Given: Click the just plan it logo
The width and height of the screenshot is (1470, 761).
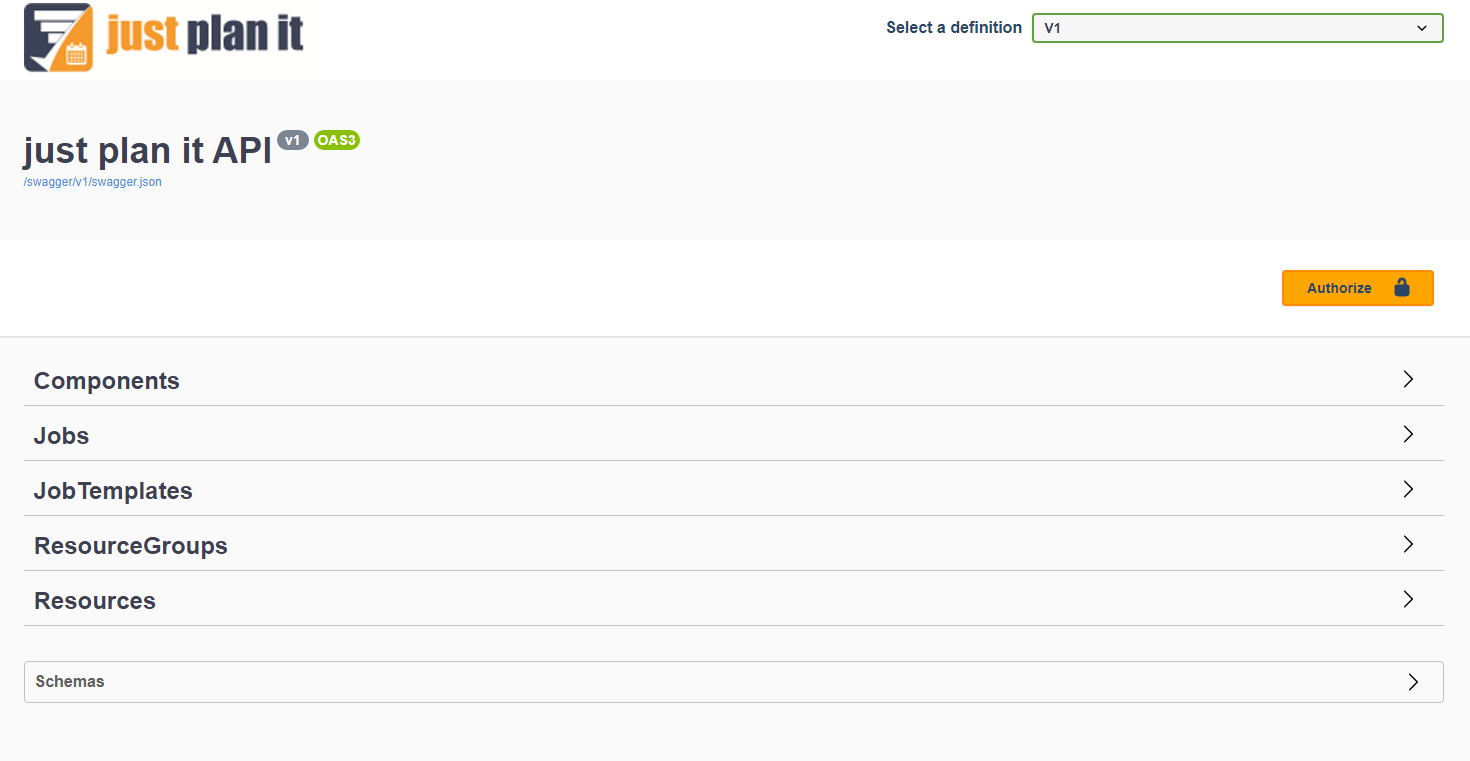Looking at the screenshot, I should tap(163, 37).
